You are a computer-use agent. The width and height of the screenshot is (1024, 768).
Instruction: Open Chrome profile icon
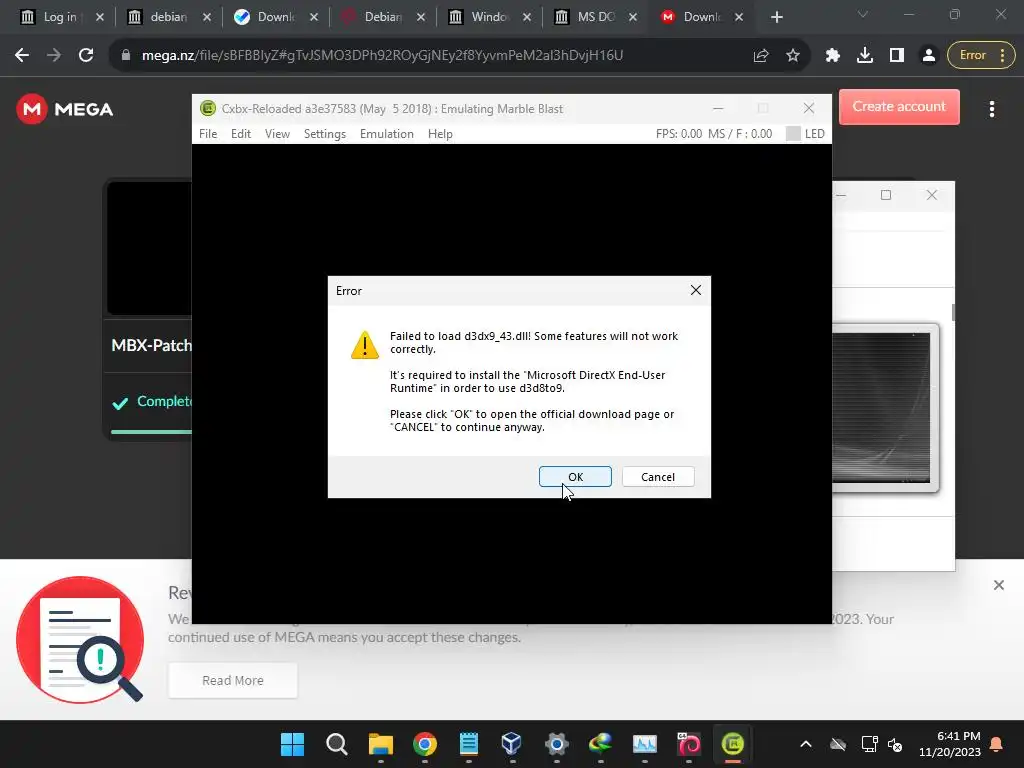928,56
